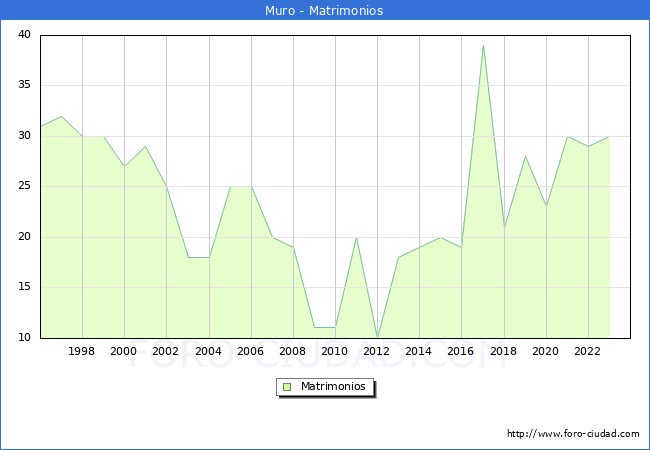
Task: Click the 10 y-axis label
Action: pyautogui.click(x=24, y=338)
